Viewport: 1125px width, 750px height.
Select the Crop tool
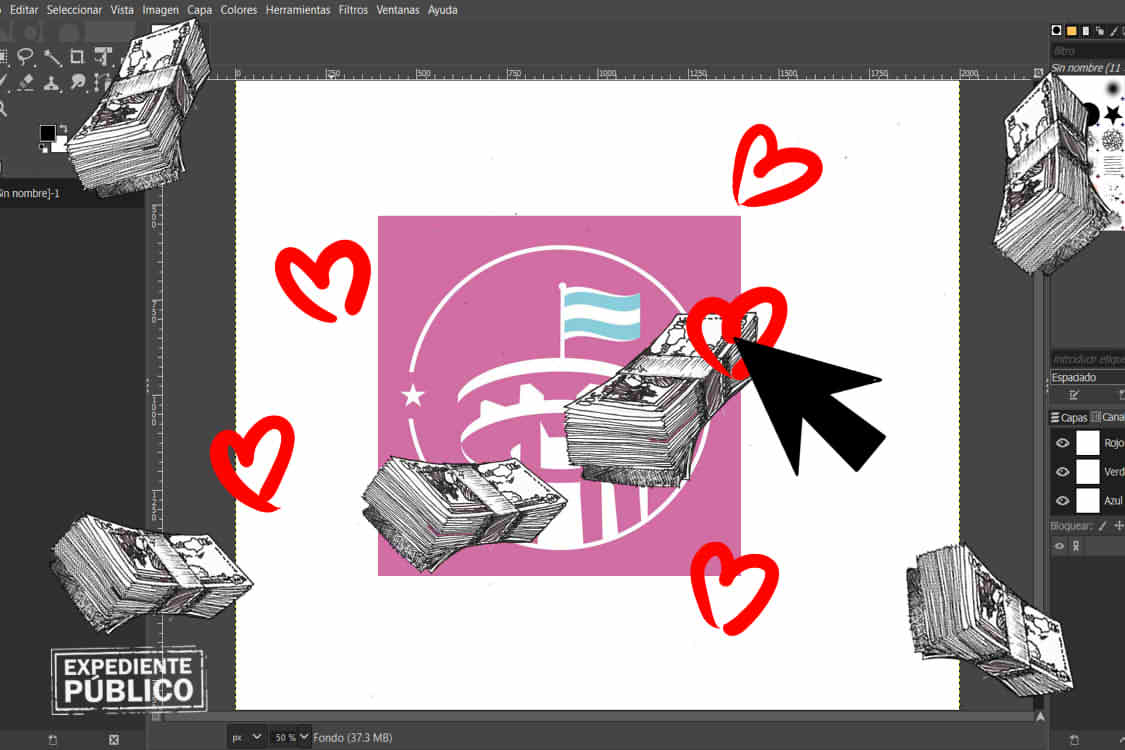(x=77, y=57)
